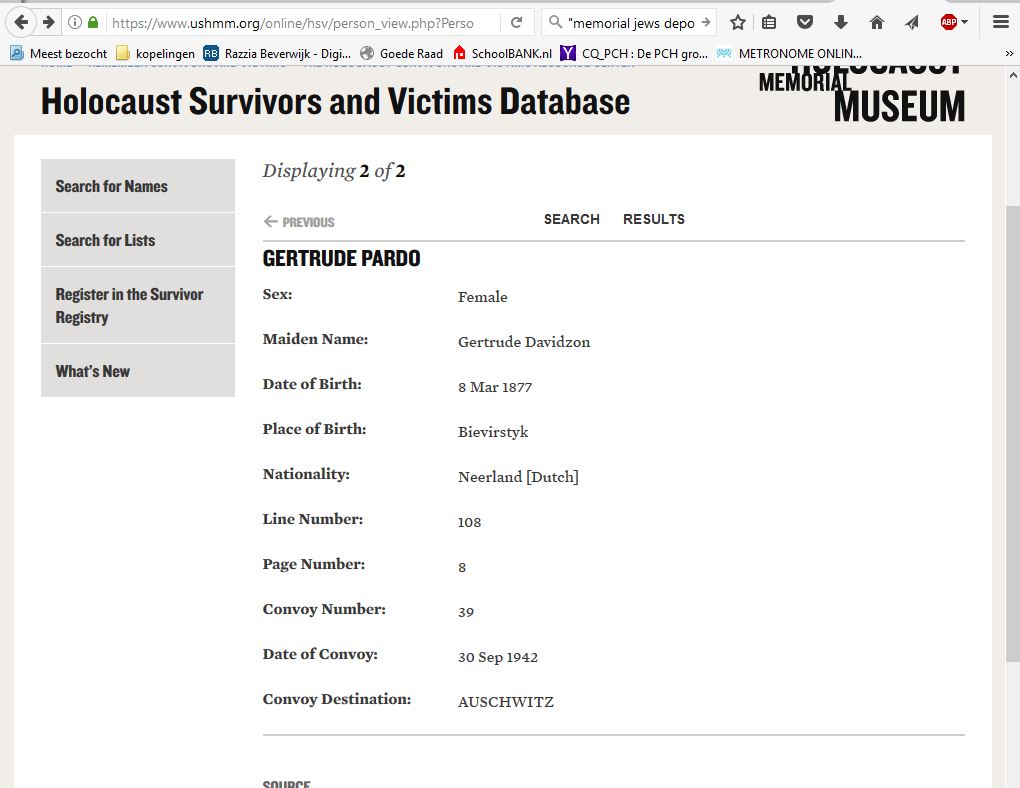Open the Razzia Beverwijk bookmark
Image resolution: width=1020 pixels, height=788 pixels.
tap(277, 53)
